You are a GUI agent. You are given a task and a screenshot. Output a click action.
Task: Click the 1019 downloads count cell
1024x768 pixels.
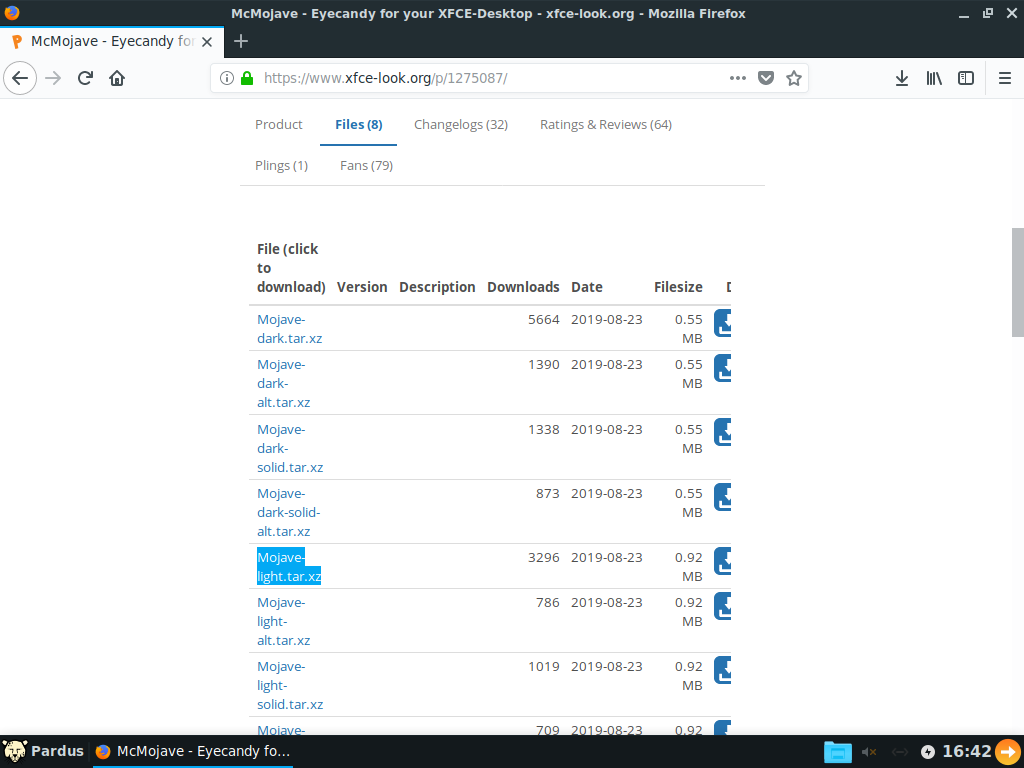tap(543, 667)
